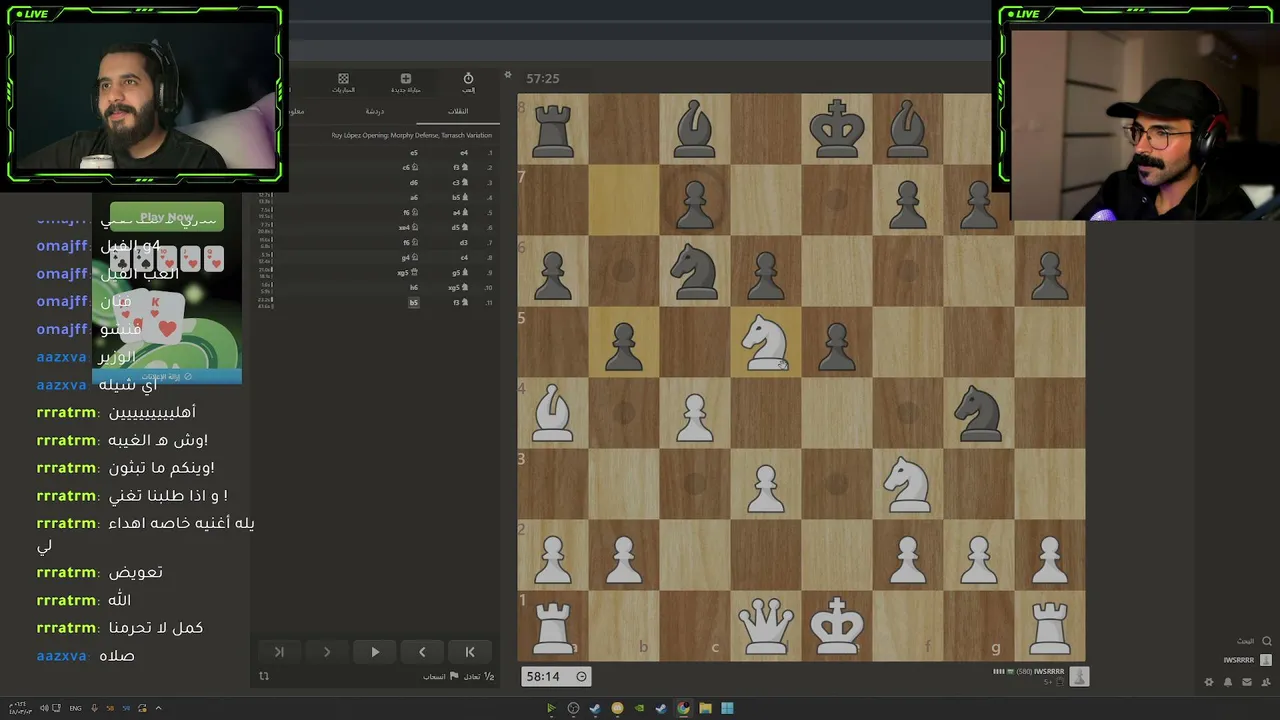Click the Ruy López opening name
1280x720 pixels.
tap(412, 135)
